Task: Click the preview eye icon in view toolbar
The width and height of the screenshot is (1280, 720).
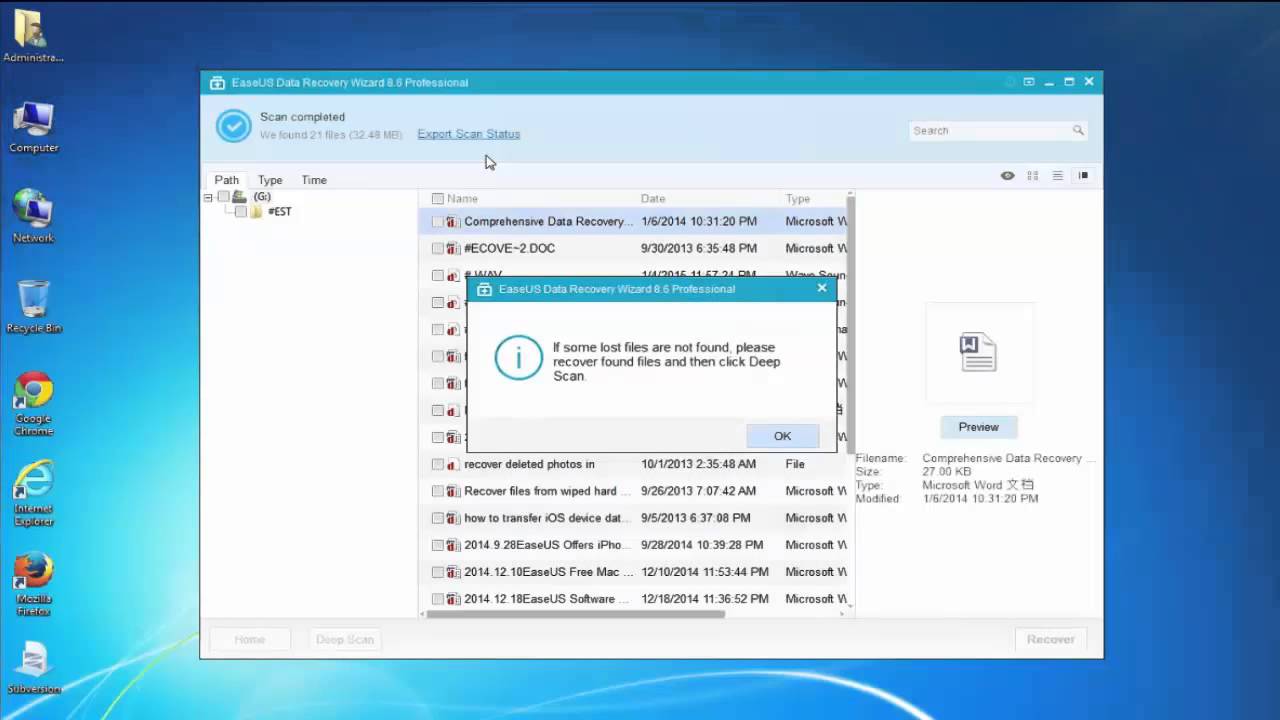Action: pyautogui.click(x=1007, y=176)
